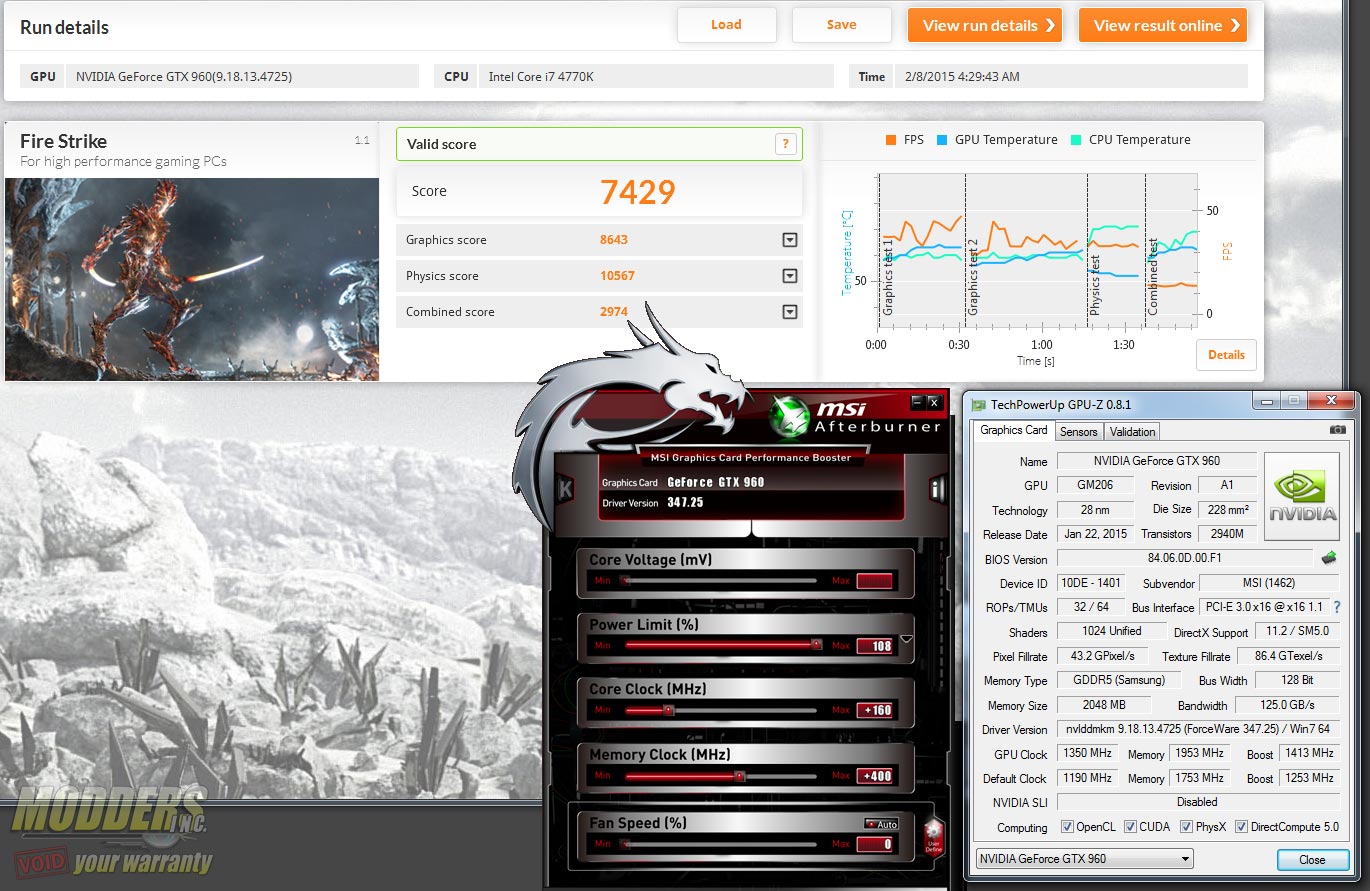This screenshot has width=1370, height=891.
Task: Expand Power Limit arrow in Afterburner
Action: point(907,639)
